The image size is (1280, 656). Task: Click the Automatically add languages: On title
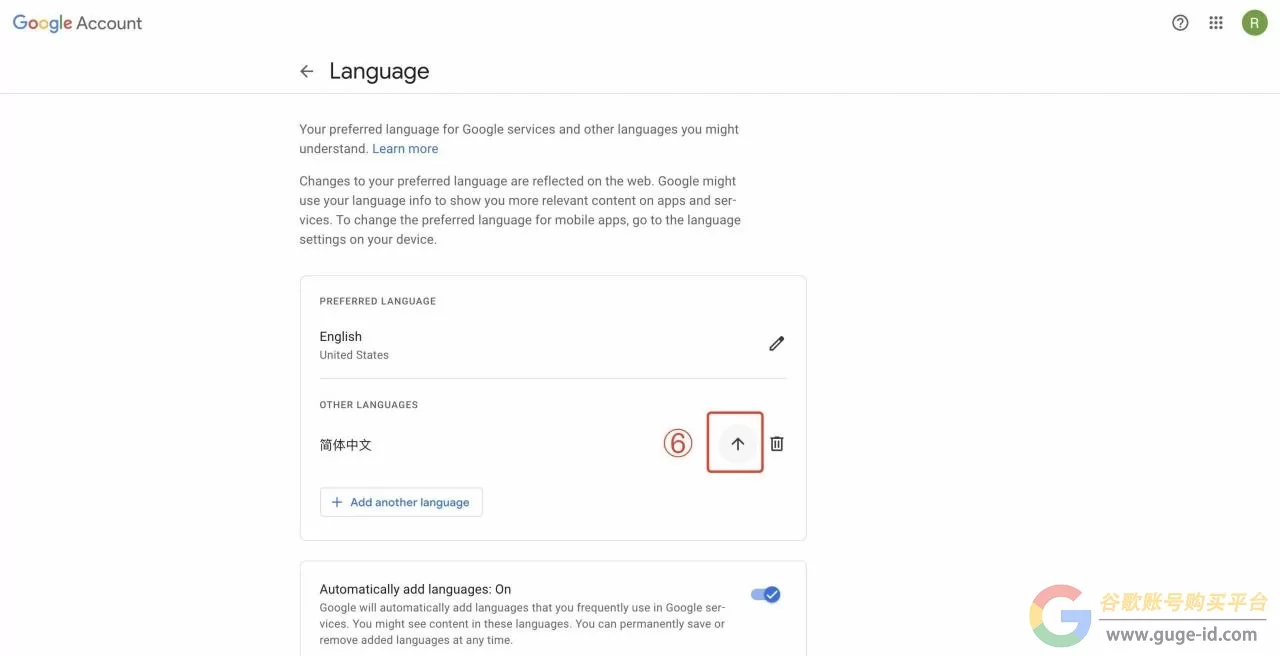point(415,590)
